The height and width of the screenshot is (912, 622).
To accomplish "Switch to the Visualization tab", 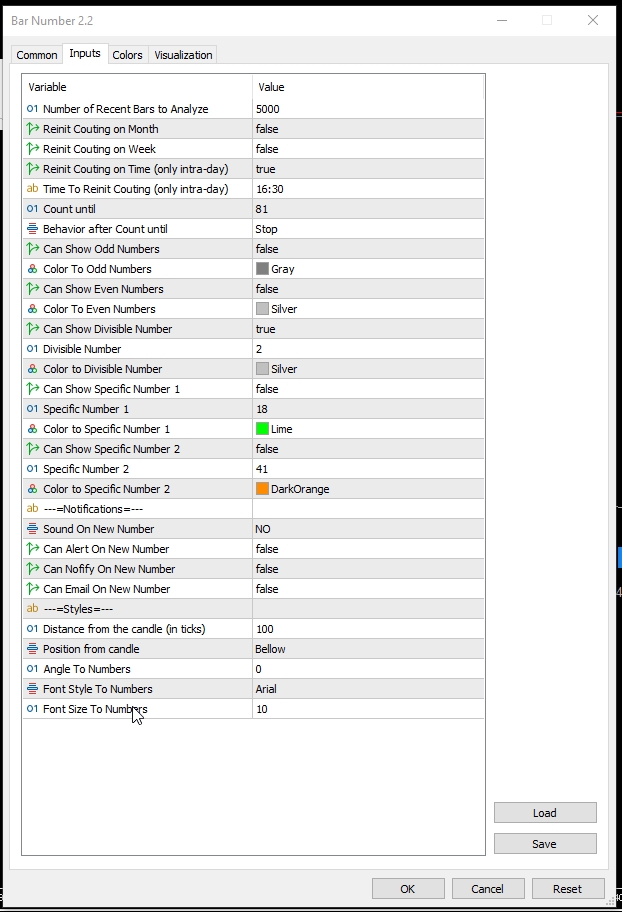I will 183,55.
